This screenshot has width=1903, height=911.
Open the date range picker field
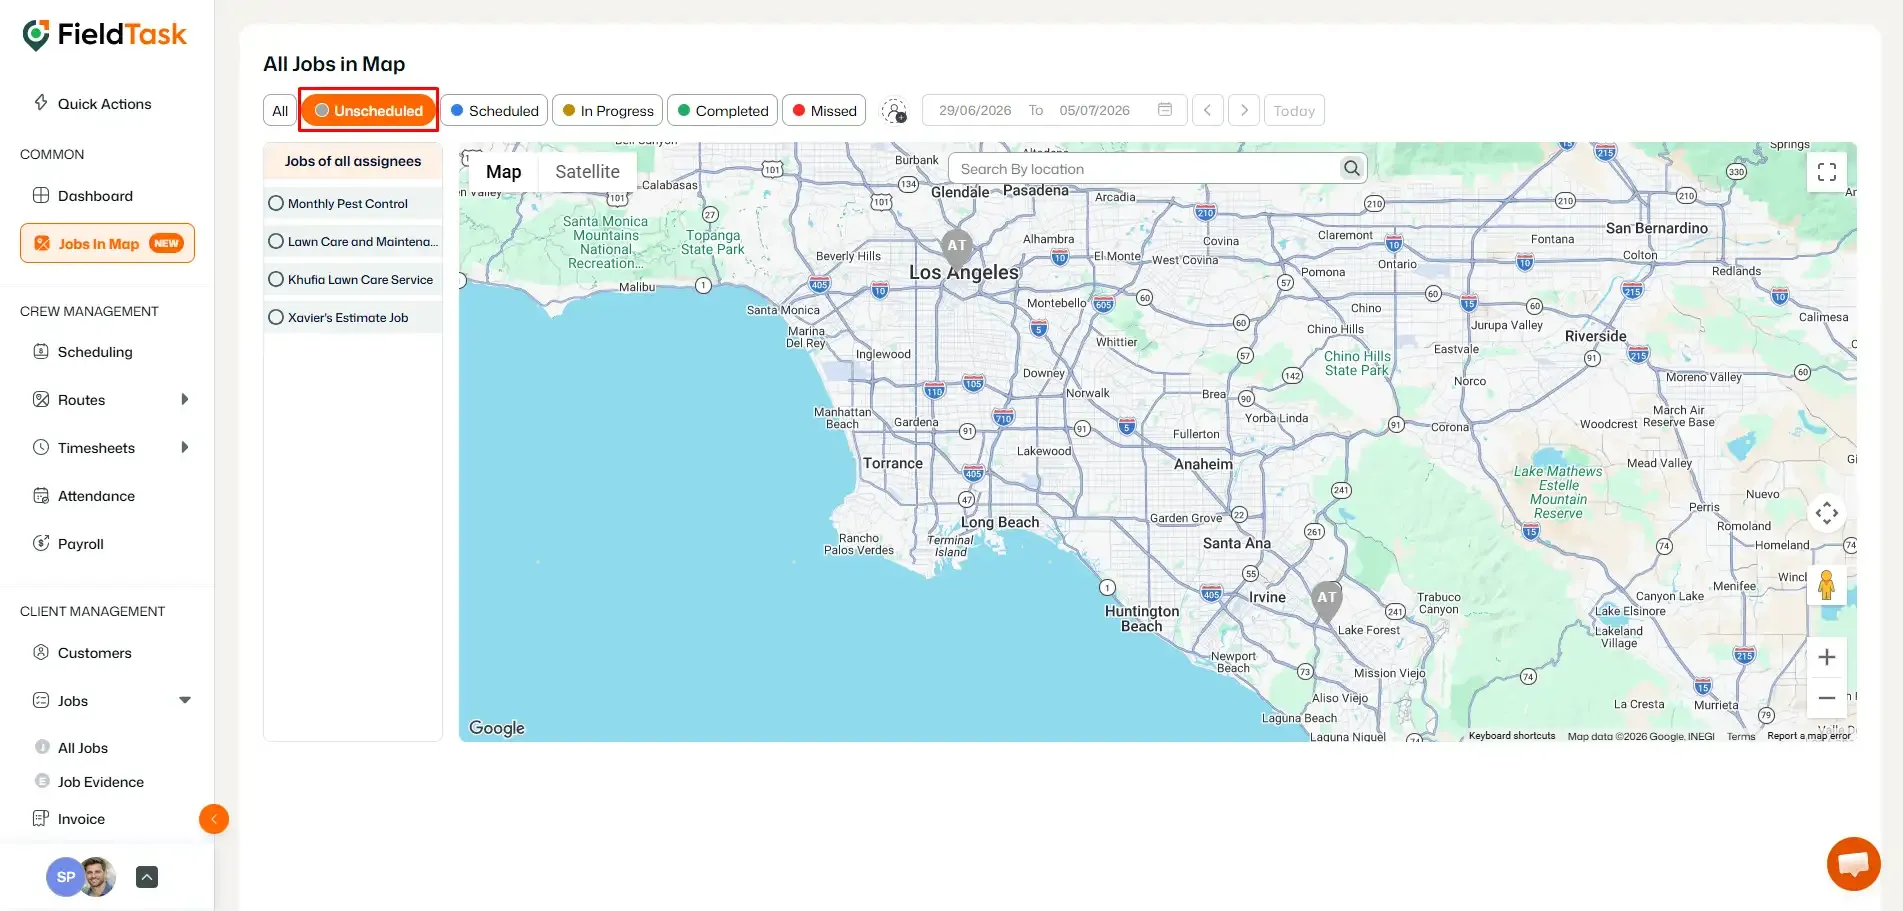coord(1054,110)
